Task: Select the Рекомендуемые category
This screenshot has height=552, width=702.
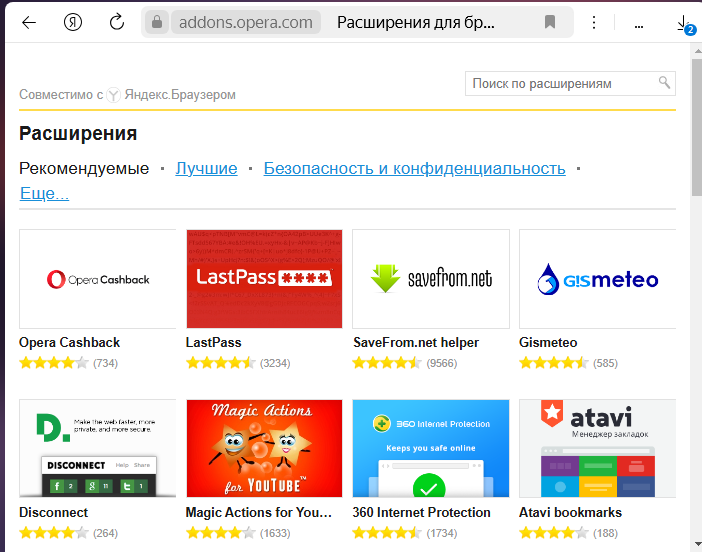Action: (84, 168)
